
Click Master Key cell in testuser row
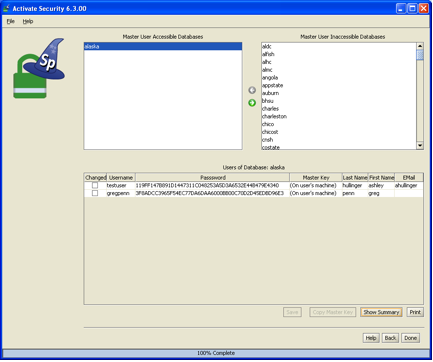click(x=316, y=185)
